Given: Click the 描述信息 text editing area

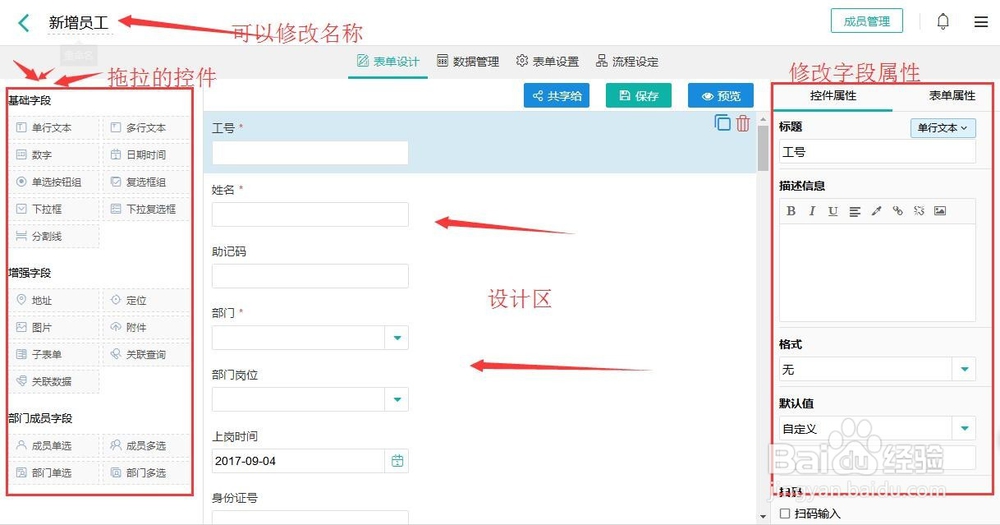Looking at the screenshot, I should [x=878, y=272].
